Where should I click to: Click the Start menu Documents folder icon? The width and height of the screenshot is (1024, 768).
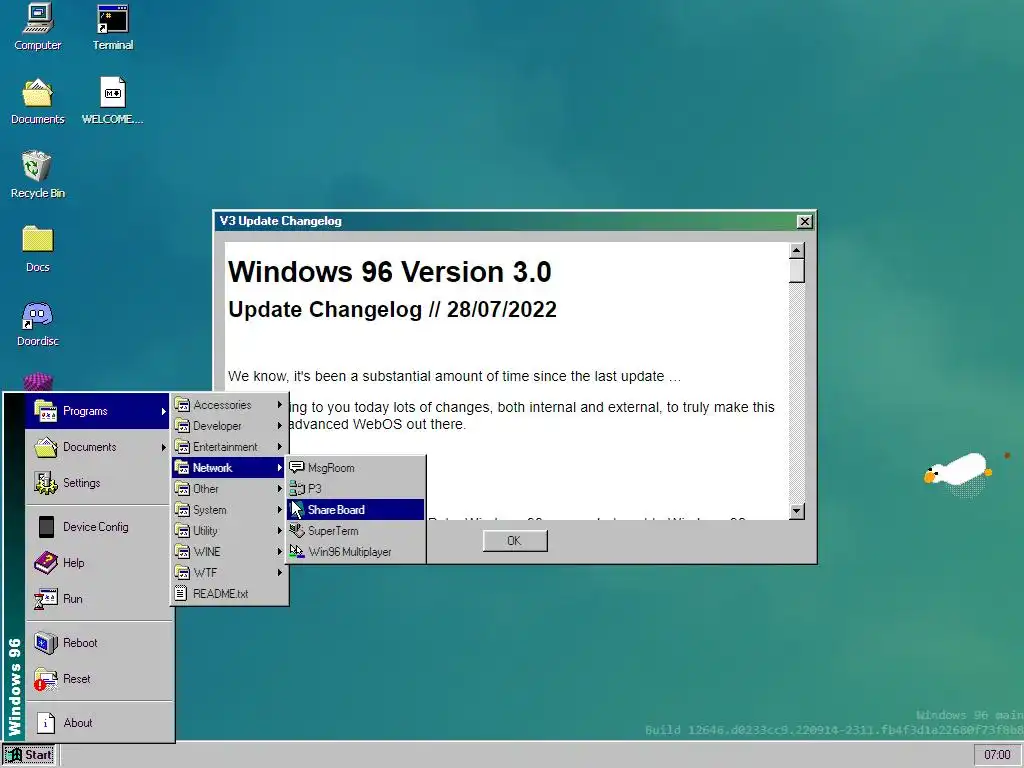pyautogui.click(x=45, y=447)
